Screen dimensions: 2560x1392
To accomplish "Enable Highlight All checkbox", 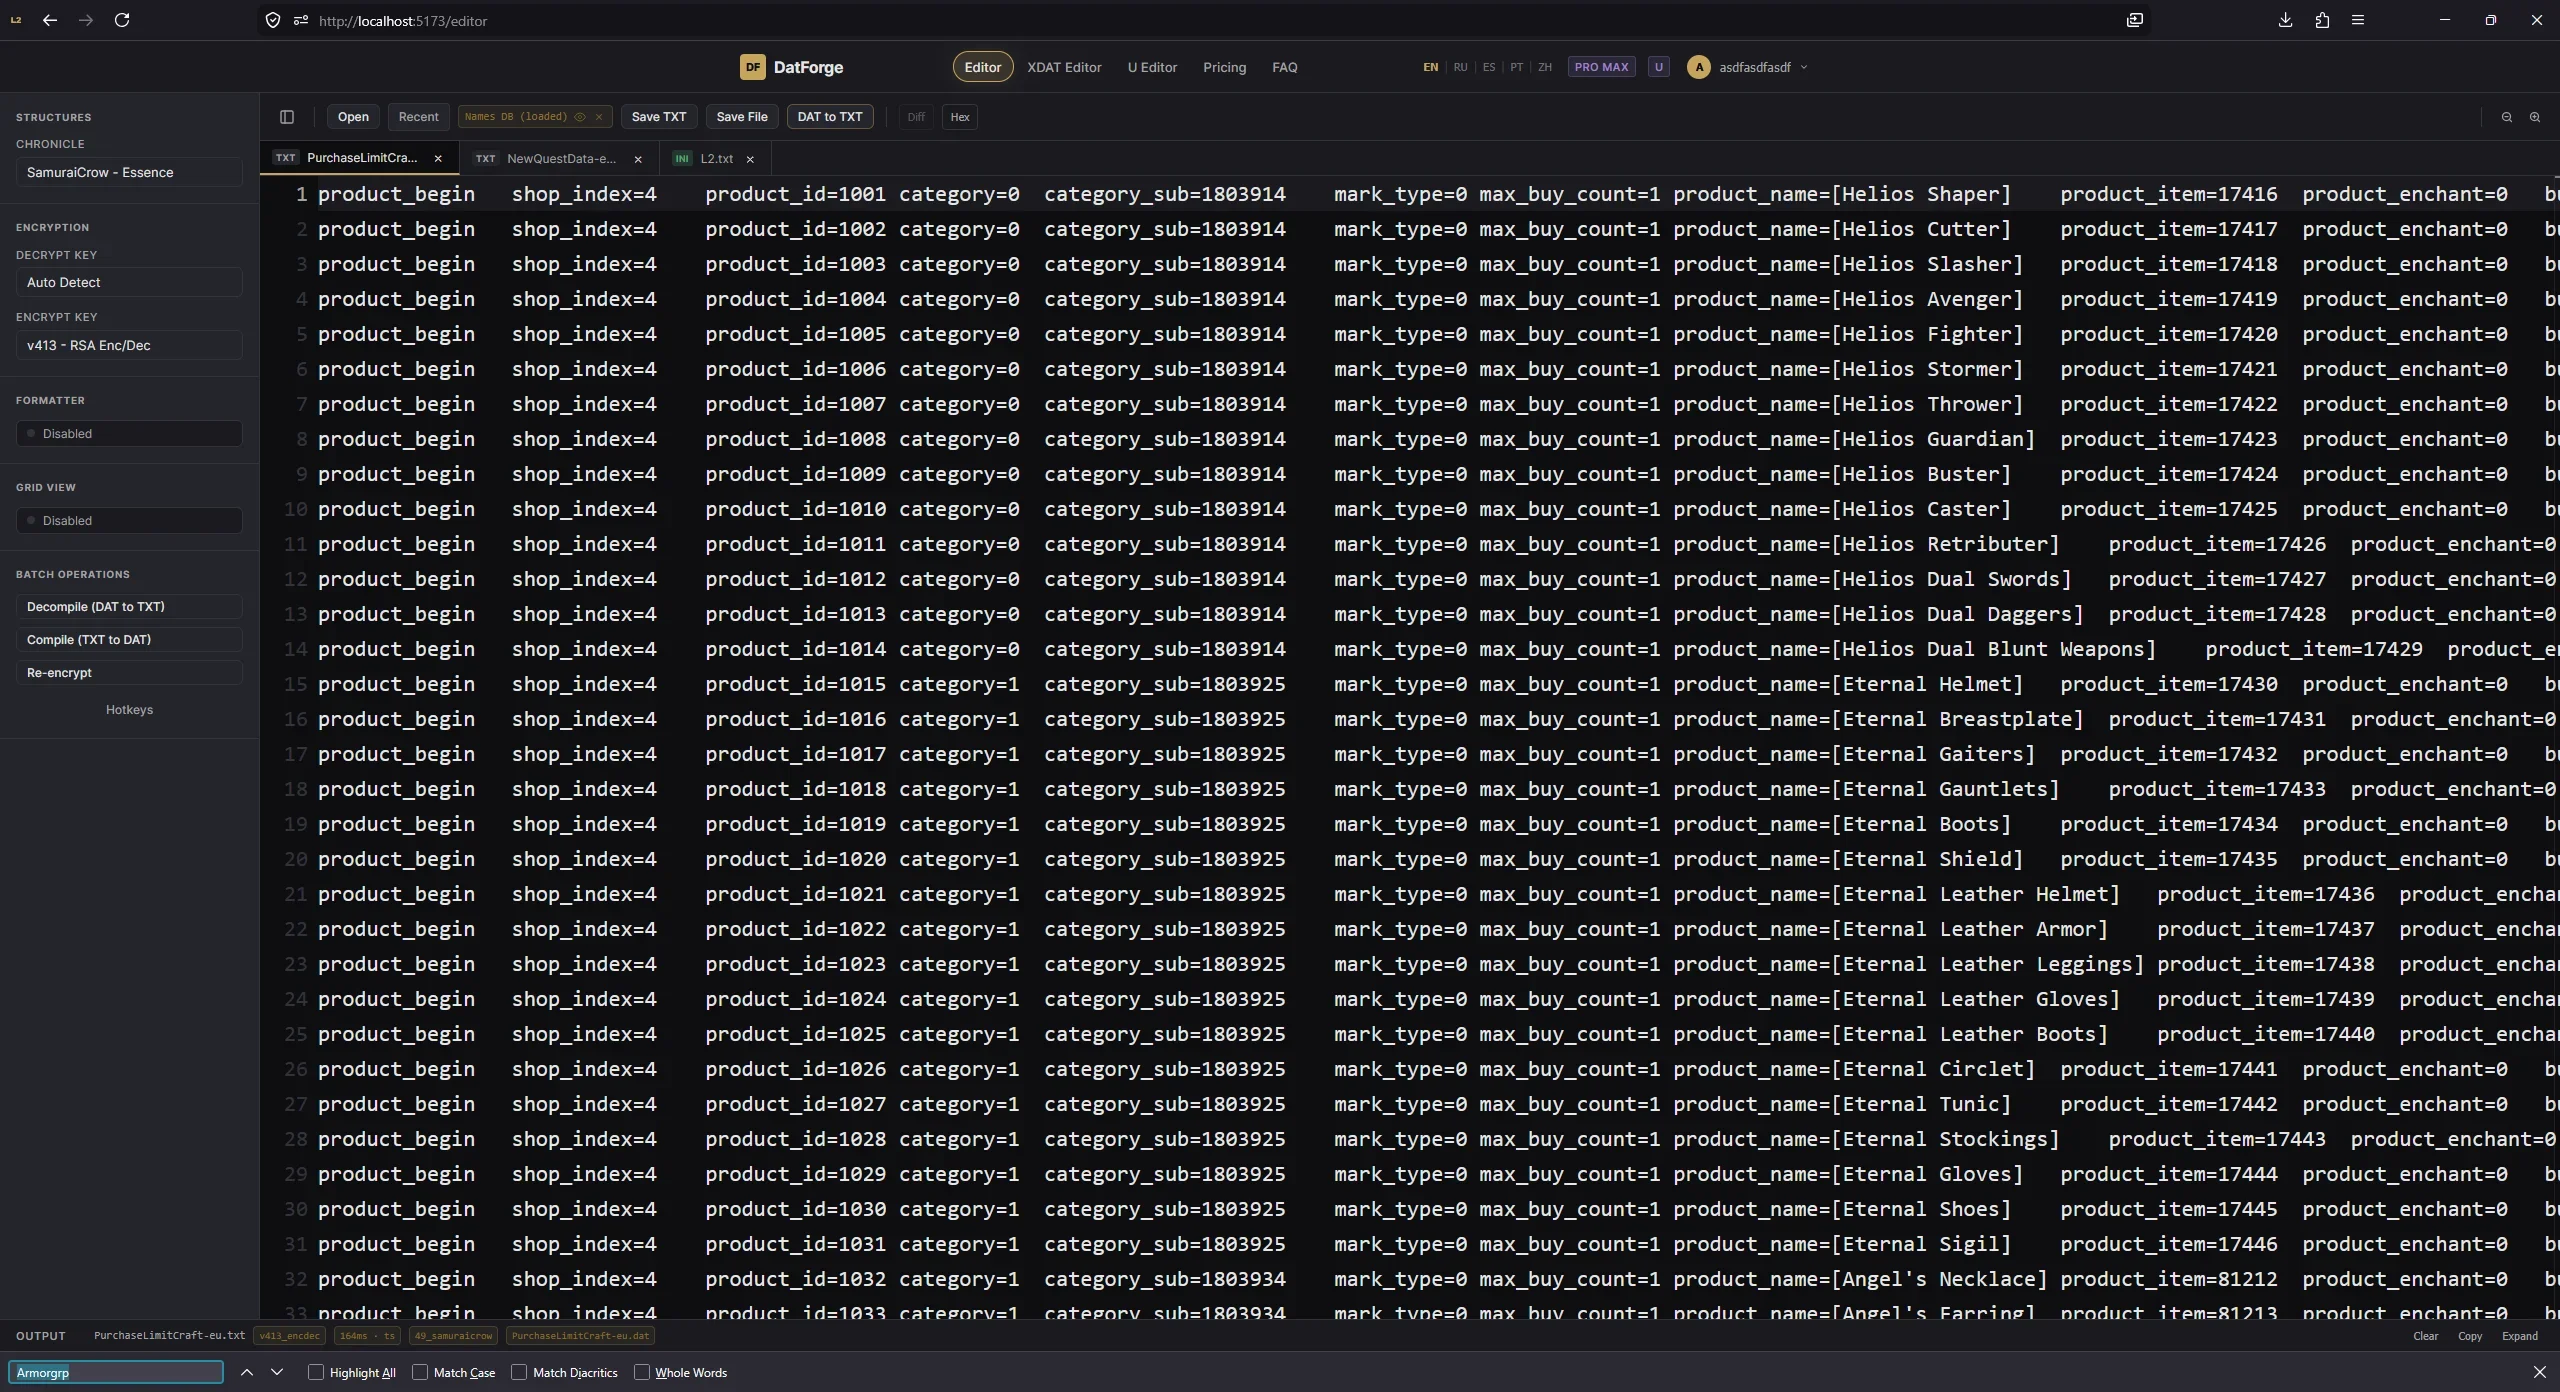I will [x=316, y=1372].
